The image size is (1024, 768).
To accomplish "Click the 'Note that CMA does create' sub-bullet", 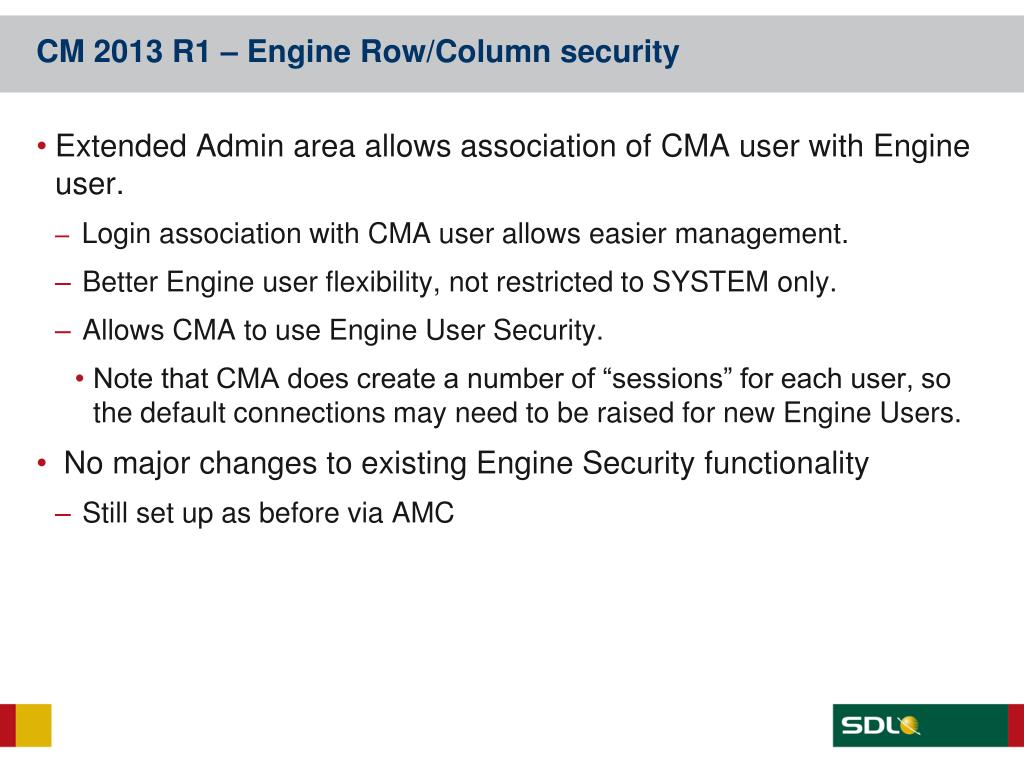I will pyautogui.click(x=527, y=396).
